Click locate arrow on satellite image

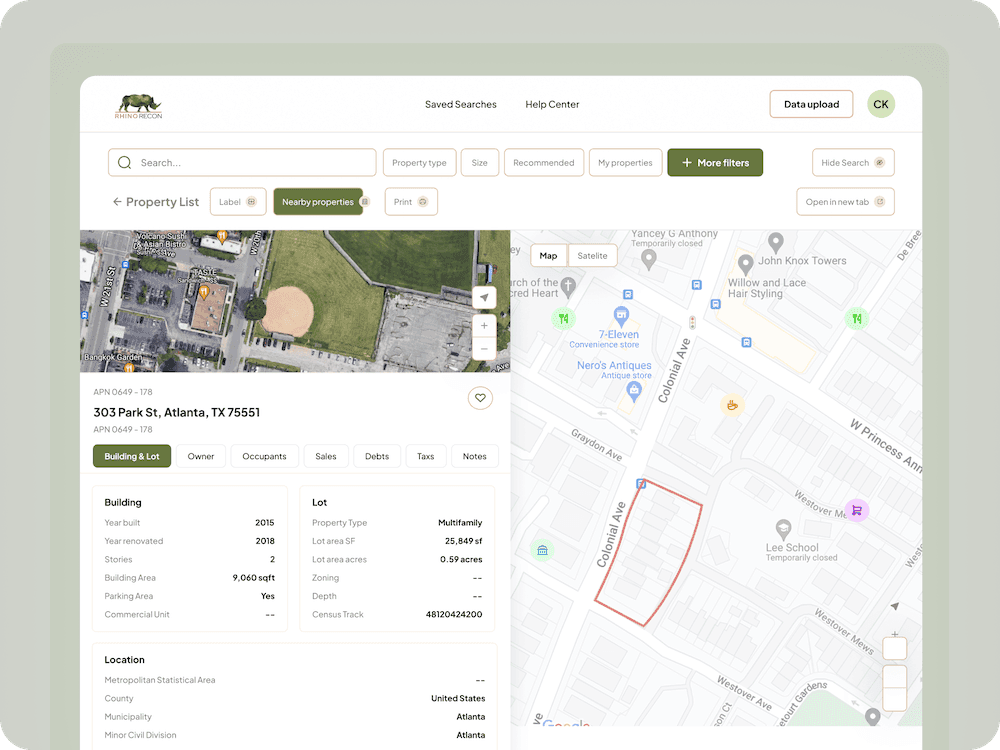(485, 298)
